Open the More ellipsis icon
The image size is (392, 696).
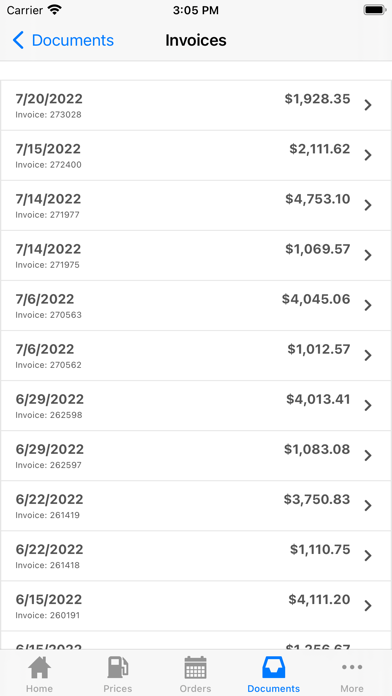352,667
